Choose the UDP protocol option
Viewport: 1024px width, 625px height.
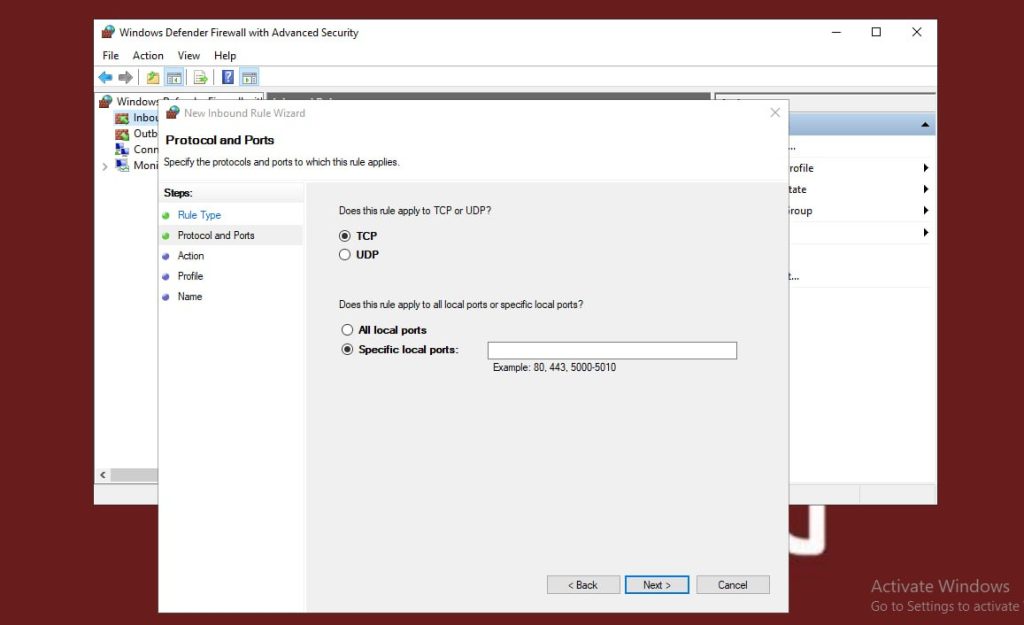(x=345, y=255)
